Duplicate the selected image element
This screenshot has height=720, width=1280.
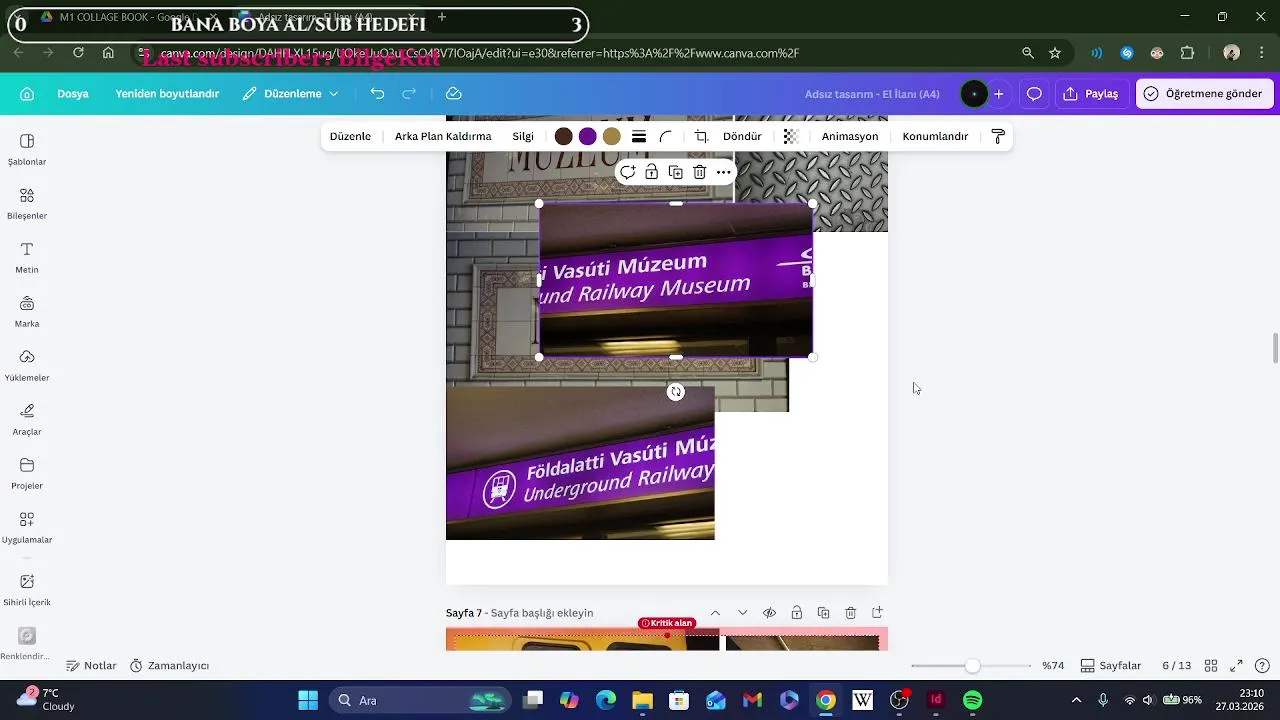click(x=675, y=172)
